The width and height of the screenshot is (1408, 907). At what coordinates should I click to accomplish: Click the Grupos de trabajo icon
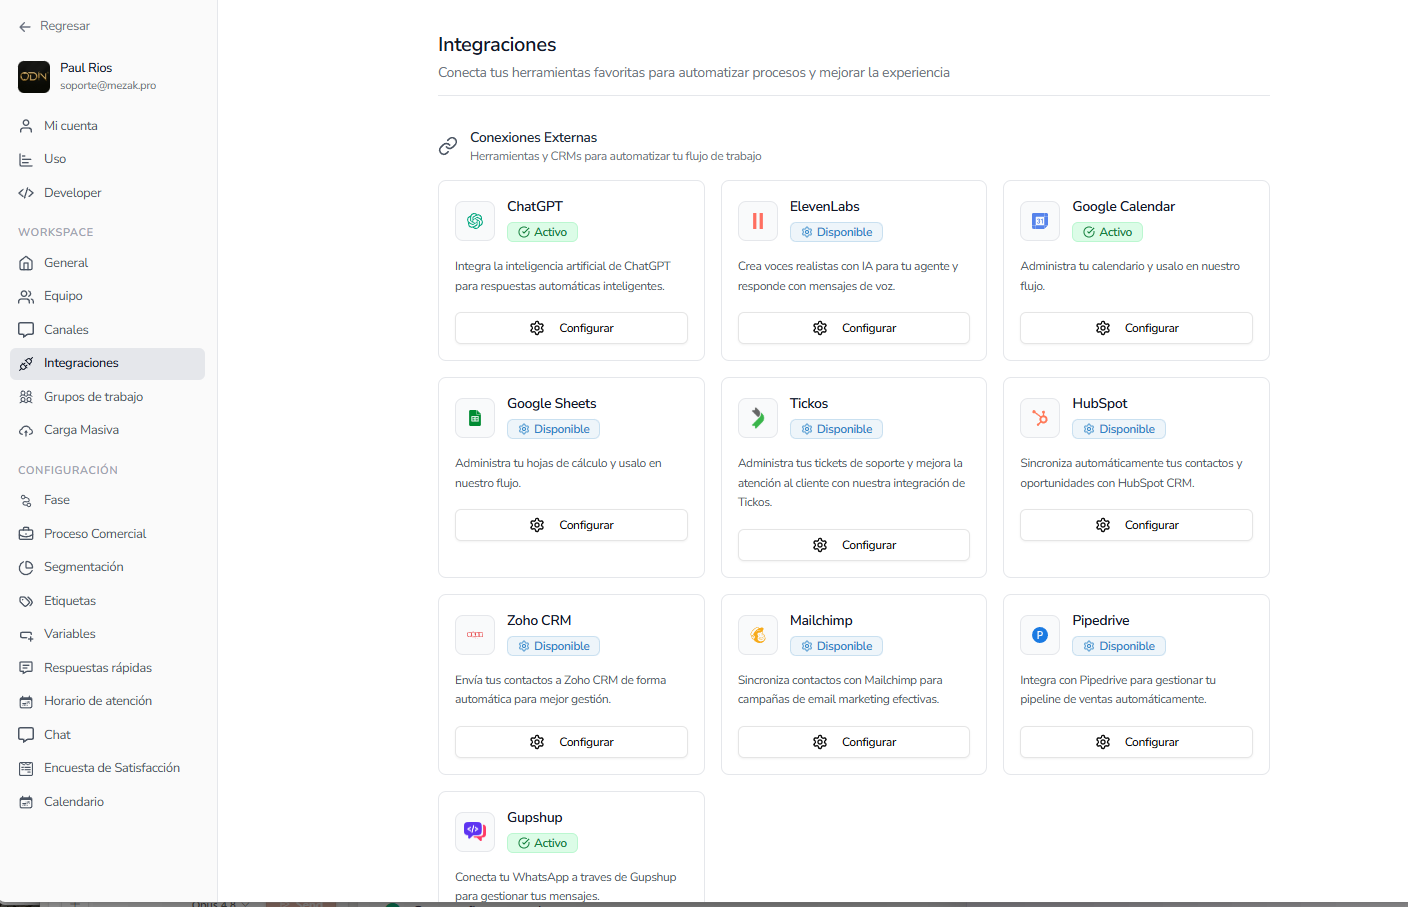point(26,397)
